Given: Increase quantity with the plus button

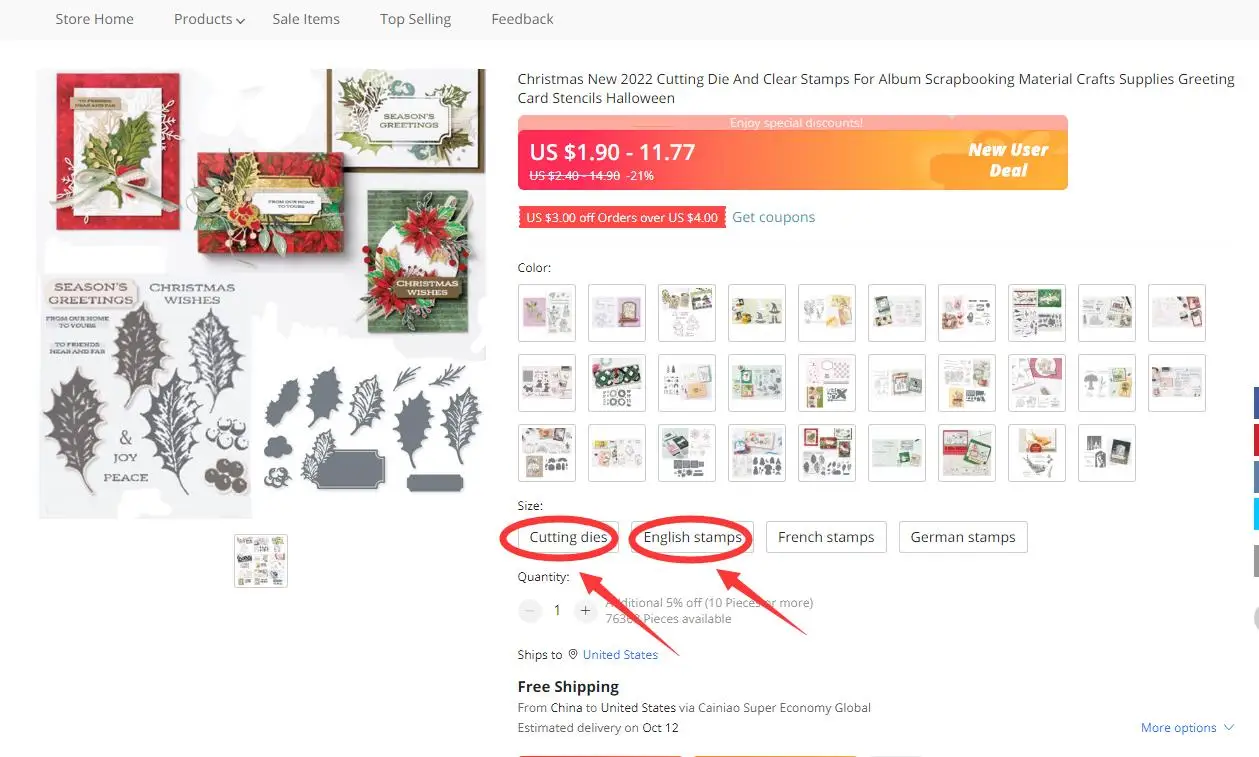Looking at the screenshot, I should pyautogui.click(x=586, y=610).
